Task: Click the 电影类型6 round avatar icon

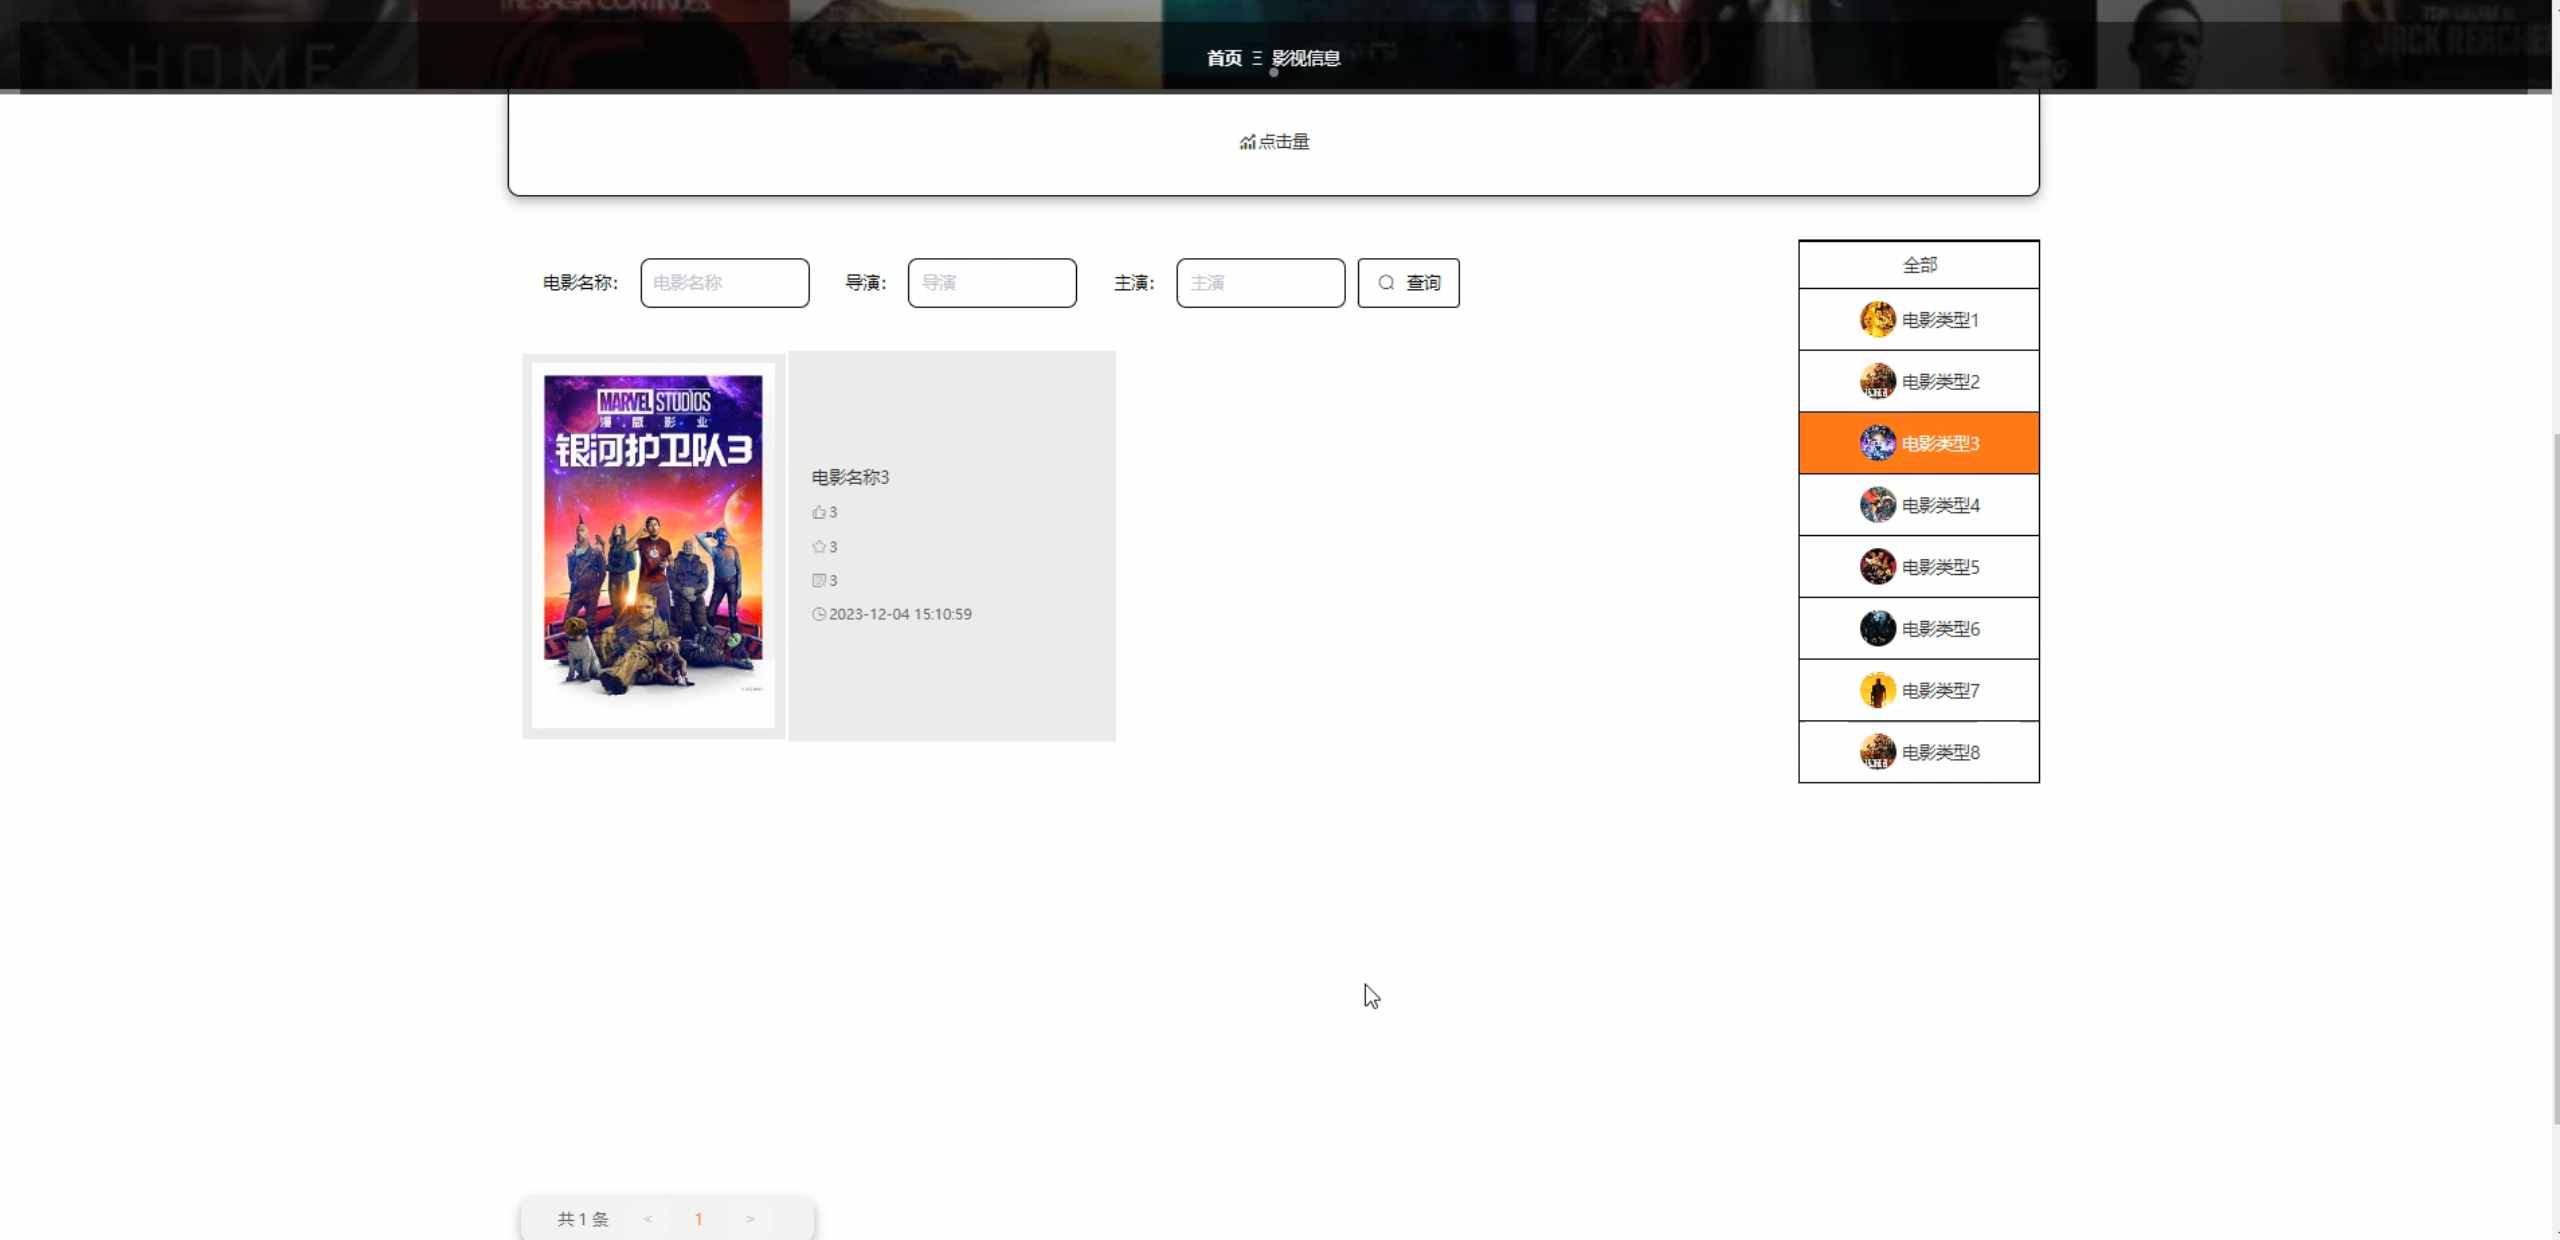Action: [x=1877, y=629]
